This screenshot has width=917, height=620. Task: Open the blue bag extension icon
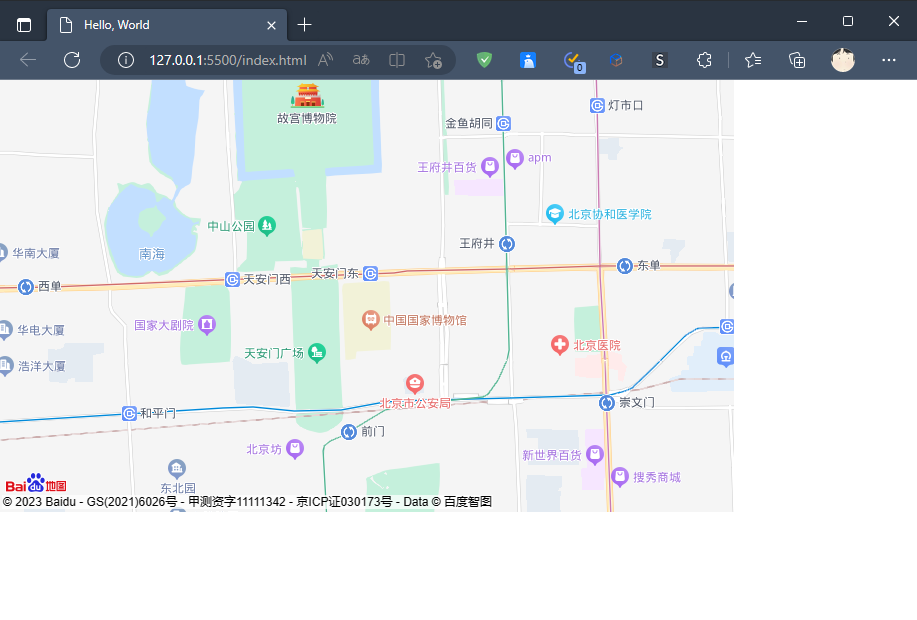[x=528, y=60]
